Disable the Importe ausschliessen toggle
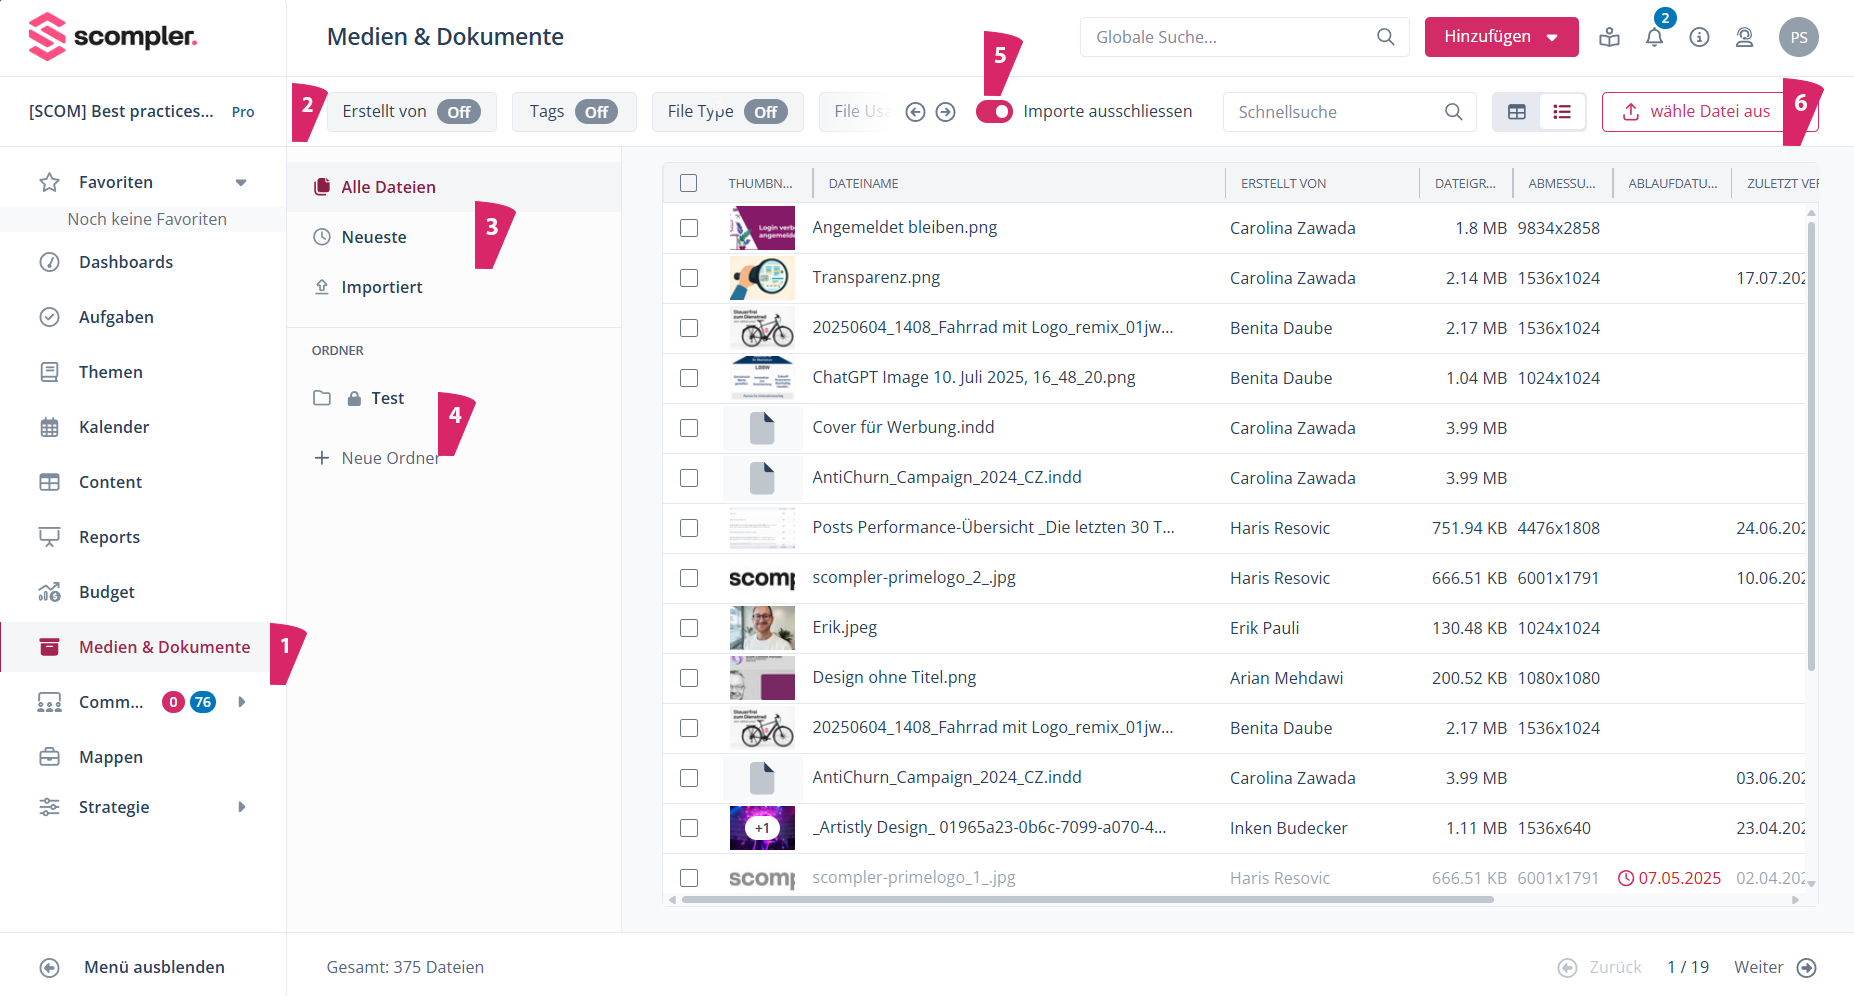 pos(995,112)
